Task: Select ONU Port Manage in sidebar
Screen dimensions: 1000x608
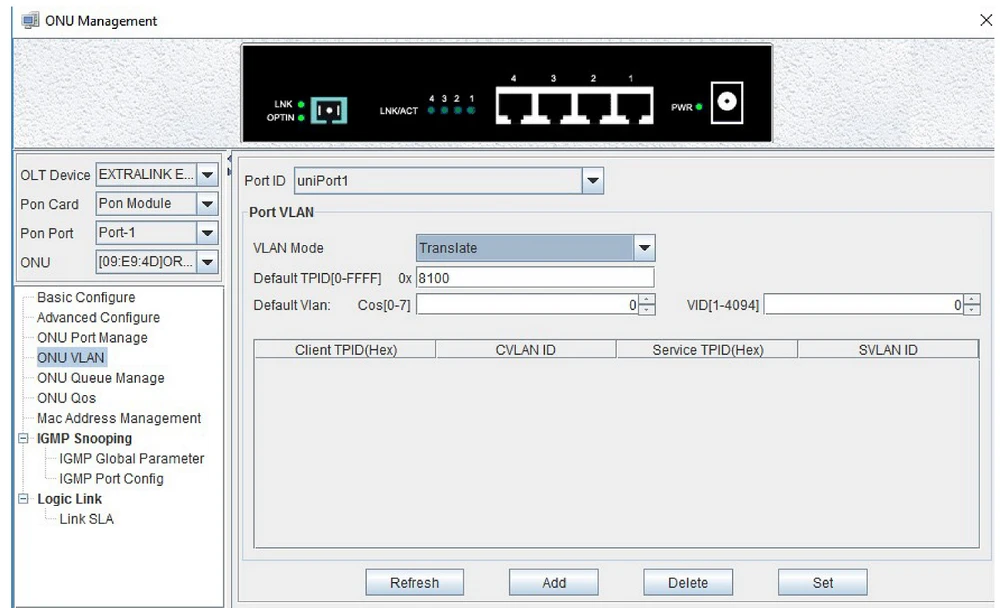Action: [92, 338]
